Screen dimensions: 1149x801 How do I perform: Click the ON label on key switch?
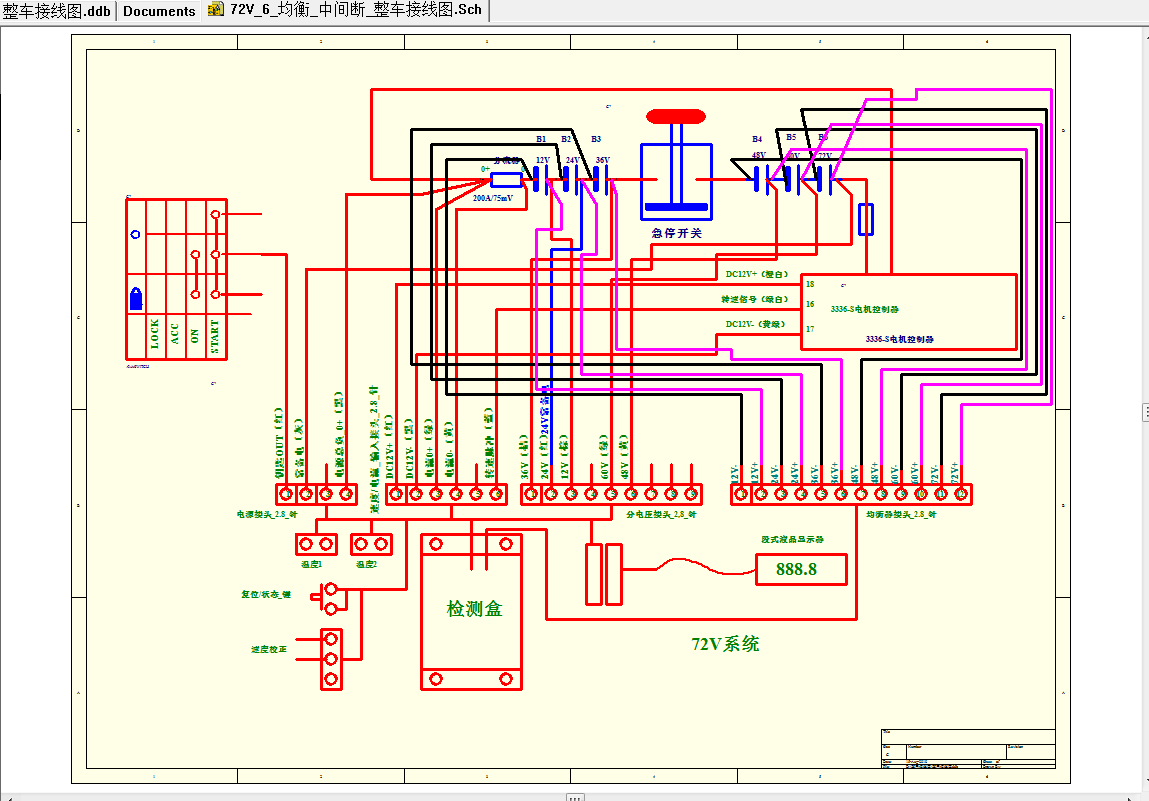194,336
